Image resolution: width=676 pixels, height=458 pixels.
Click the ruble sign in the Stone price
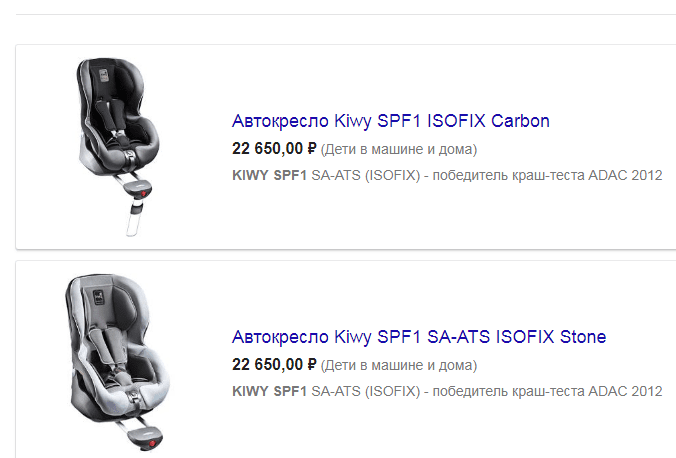point(311,364)
